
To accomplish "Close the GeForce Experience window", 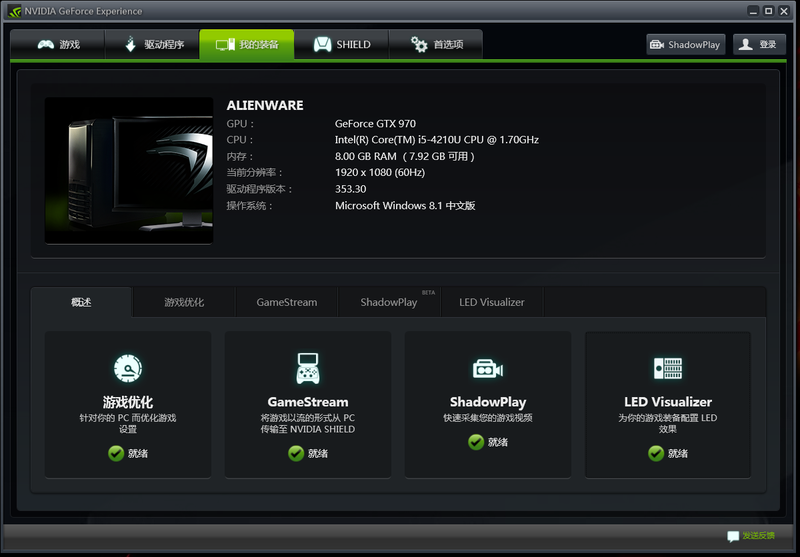I will pos(784,11).
